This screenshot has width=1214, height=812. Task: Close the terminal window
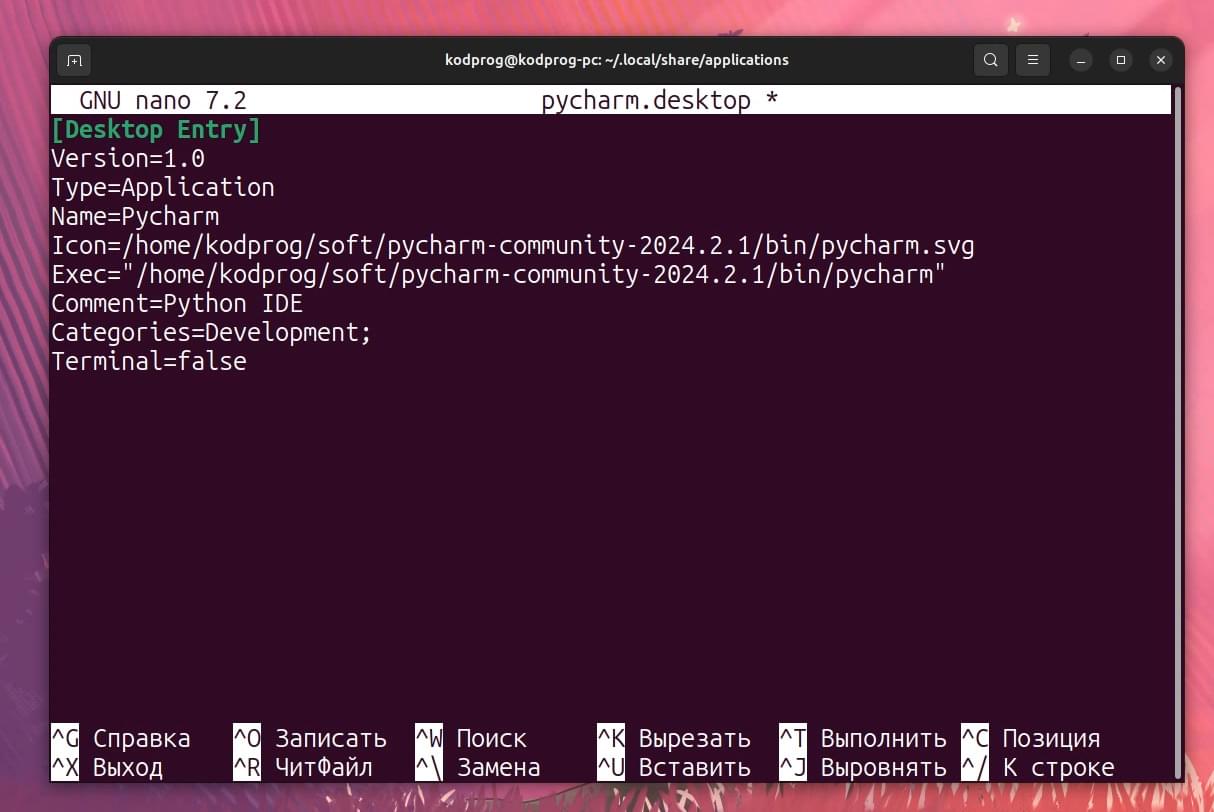point(1161,60)
